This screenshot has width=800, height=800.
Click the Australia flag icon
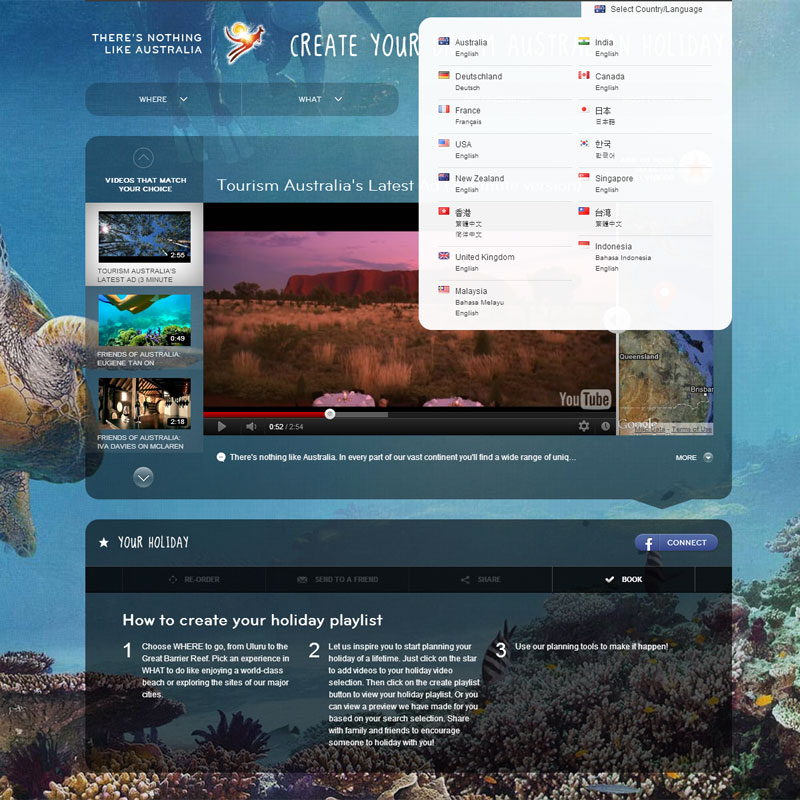[444, 41]
